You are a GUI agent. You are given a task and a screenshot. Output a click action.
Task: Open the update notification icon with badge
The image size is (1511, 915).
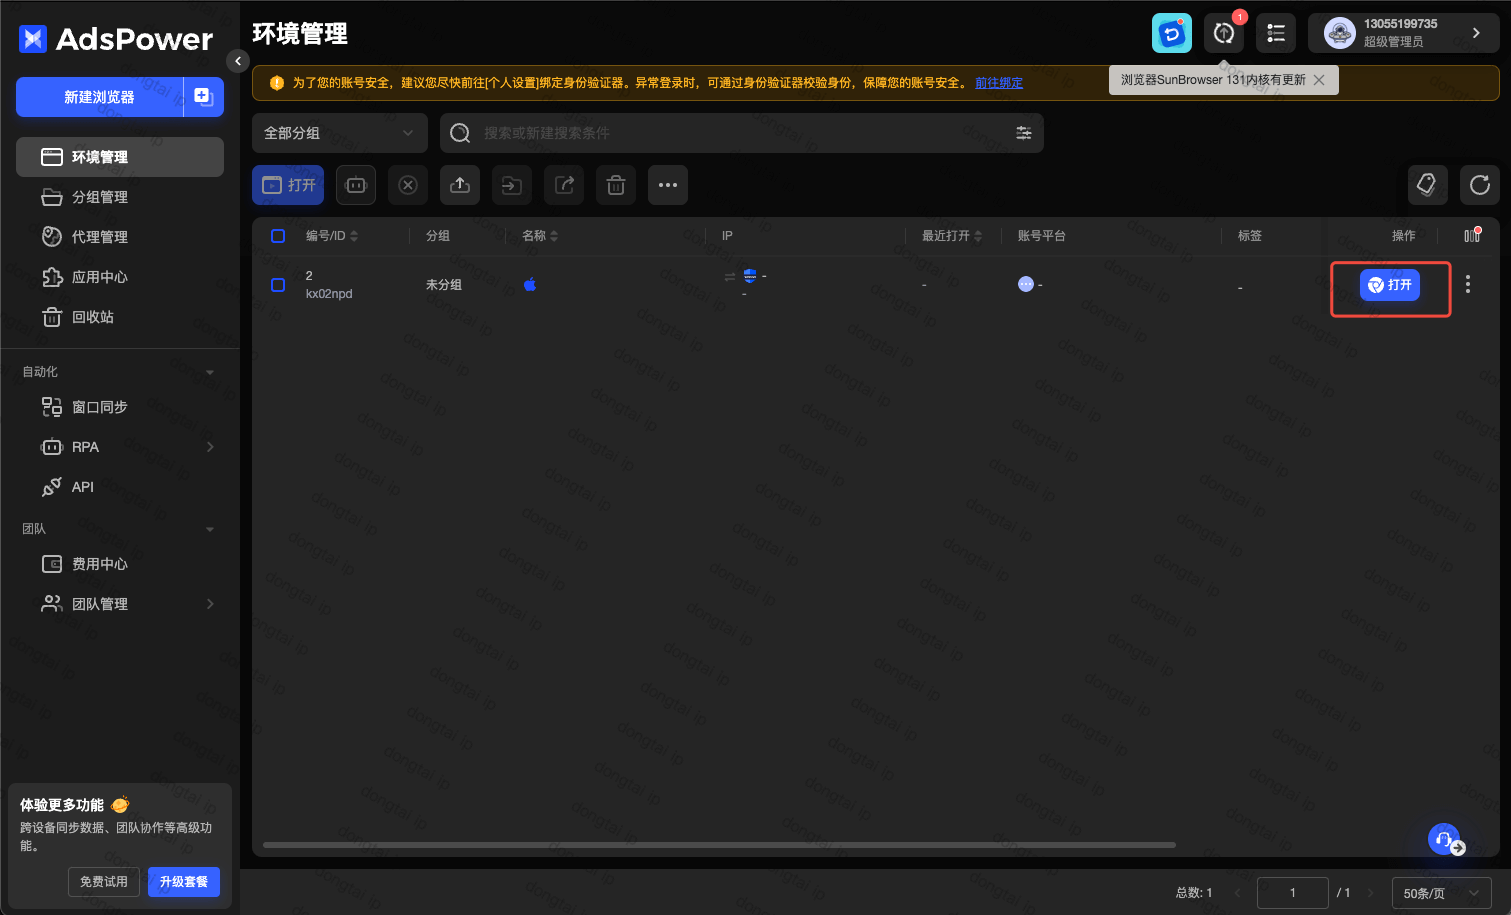coord(1224,33)
